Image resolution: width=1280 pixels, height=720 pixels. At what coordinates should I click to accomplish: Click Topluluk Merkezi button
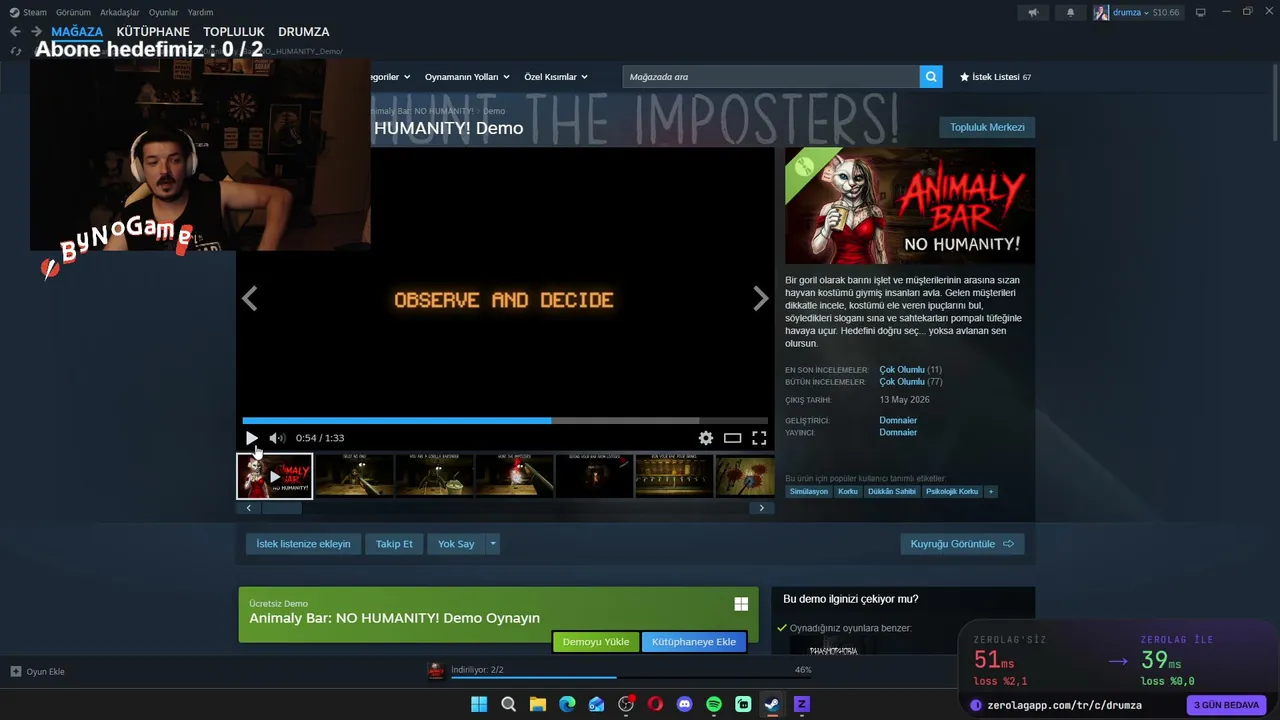pyautogui.click(x=987, y=127)
